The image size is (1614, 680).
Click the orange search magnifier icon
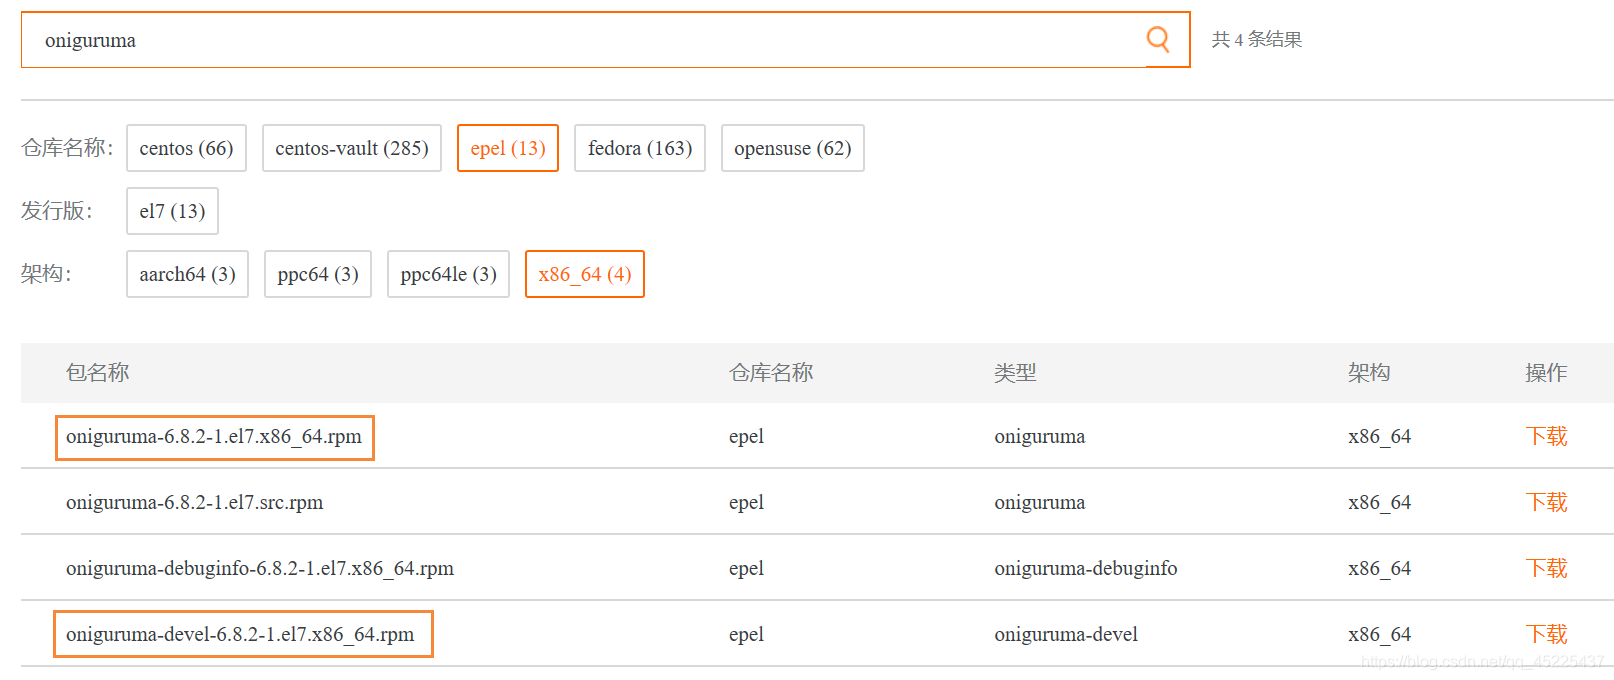coord(1158,39)
